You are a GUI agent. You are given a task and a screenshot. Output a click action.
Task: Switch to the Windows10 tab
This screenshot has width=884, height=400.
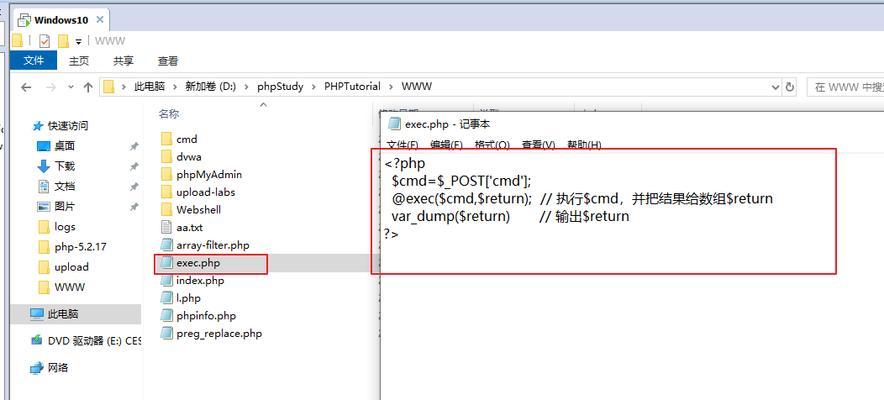point(61,20)
